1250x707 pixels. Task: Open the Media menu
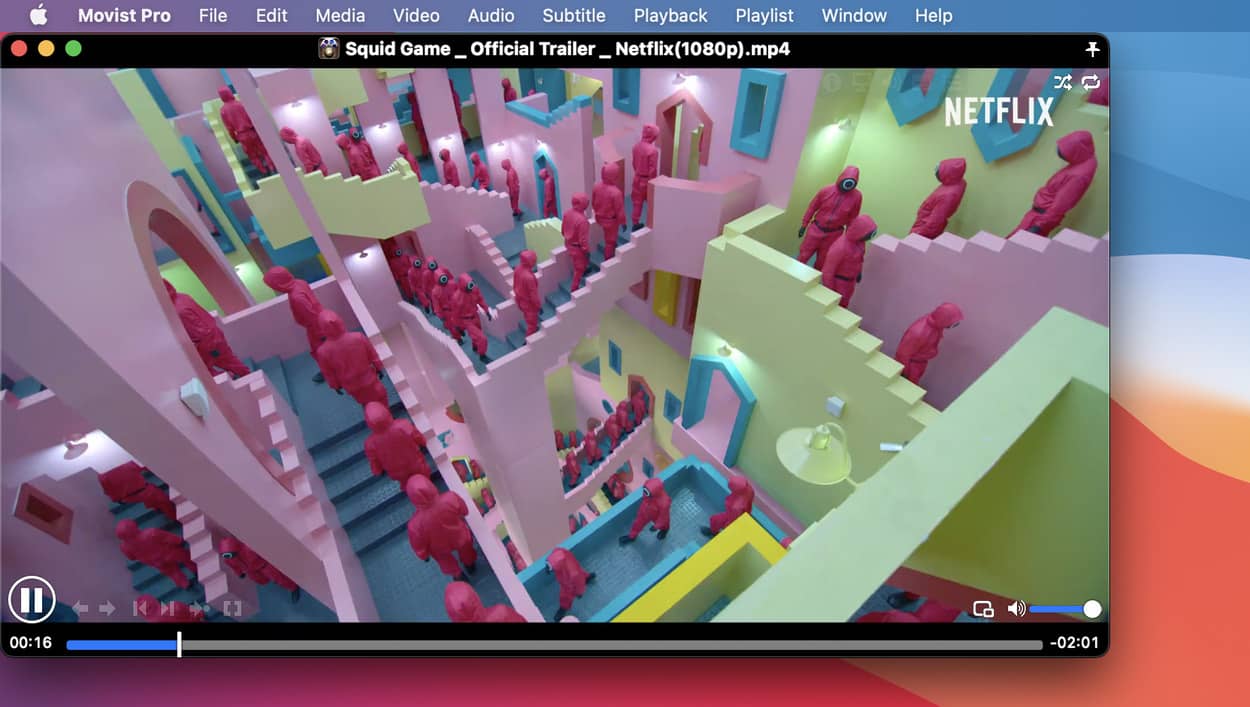point(340,15)
